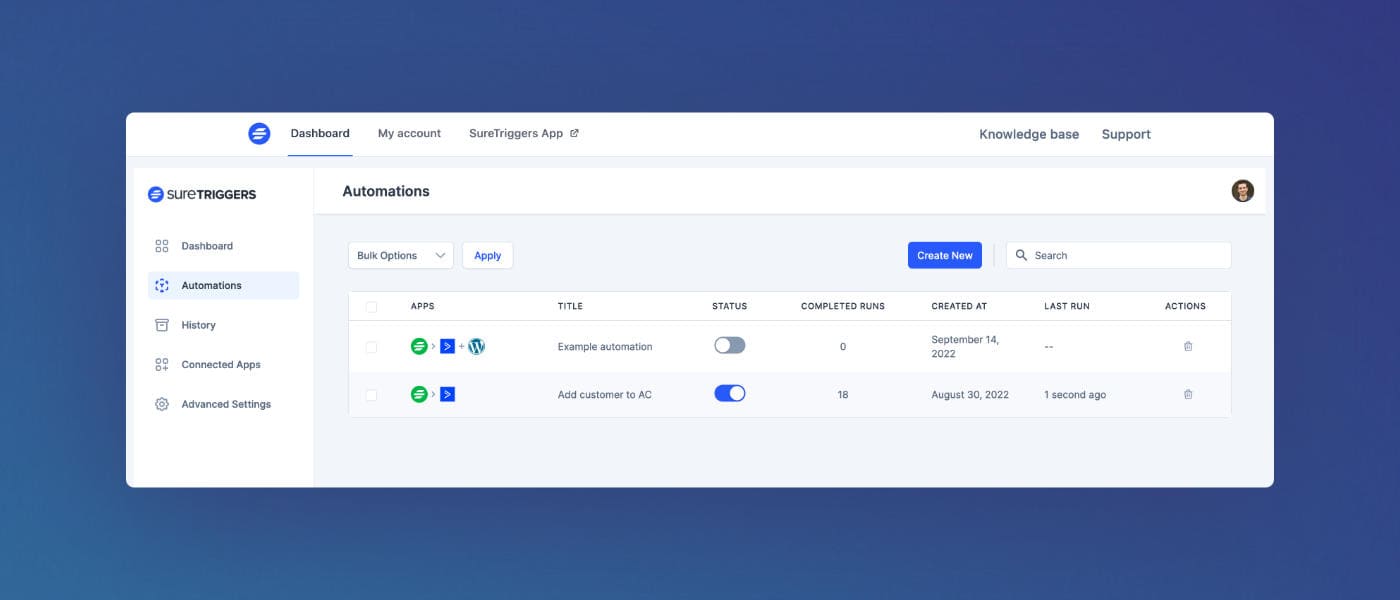1400x600 pixels.
Task: Select the History archive icon in sidebar
Action: (162, 325)
